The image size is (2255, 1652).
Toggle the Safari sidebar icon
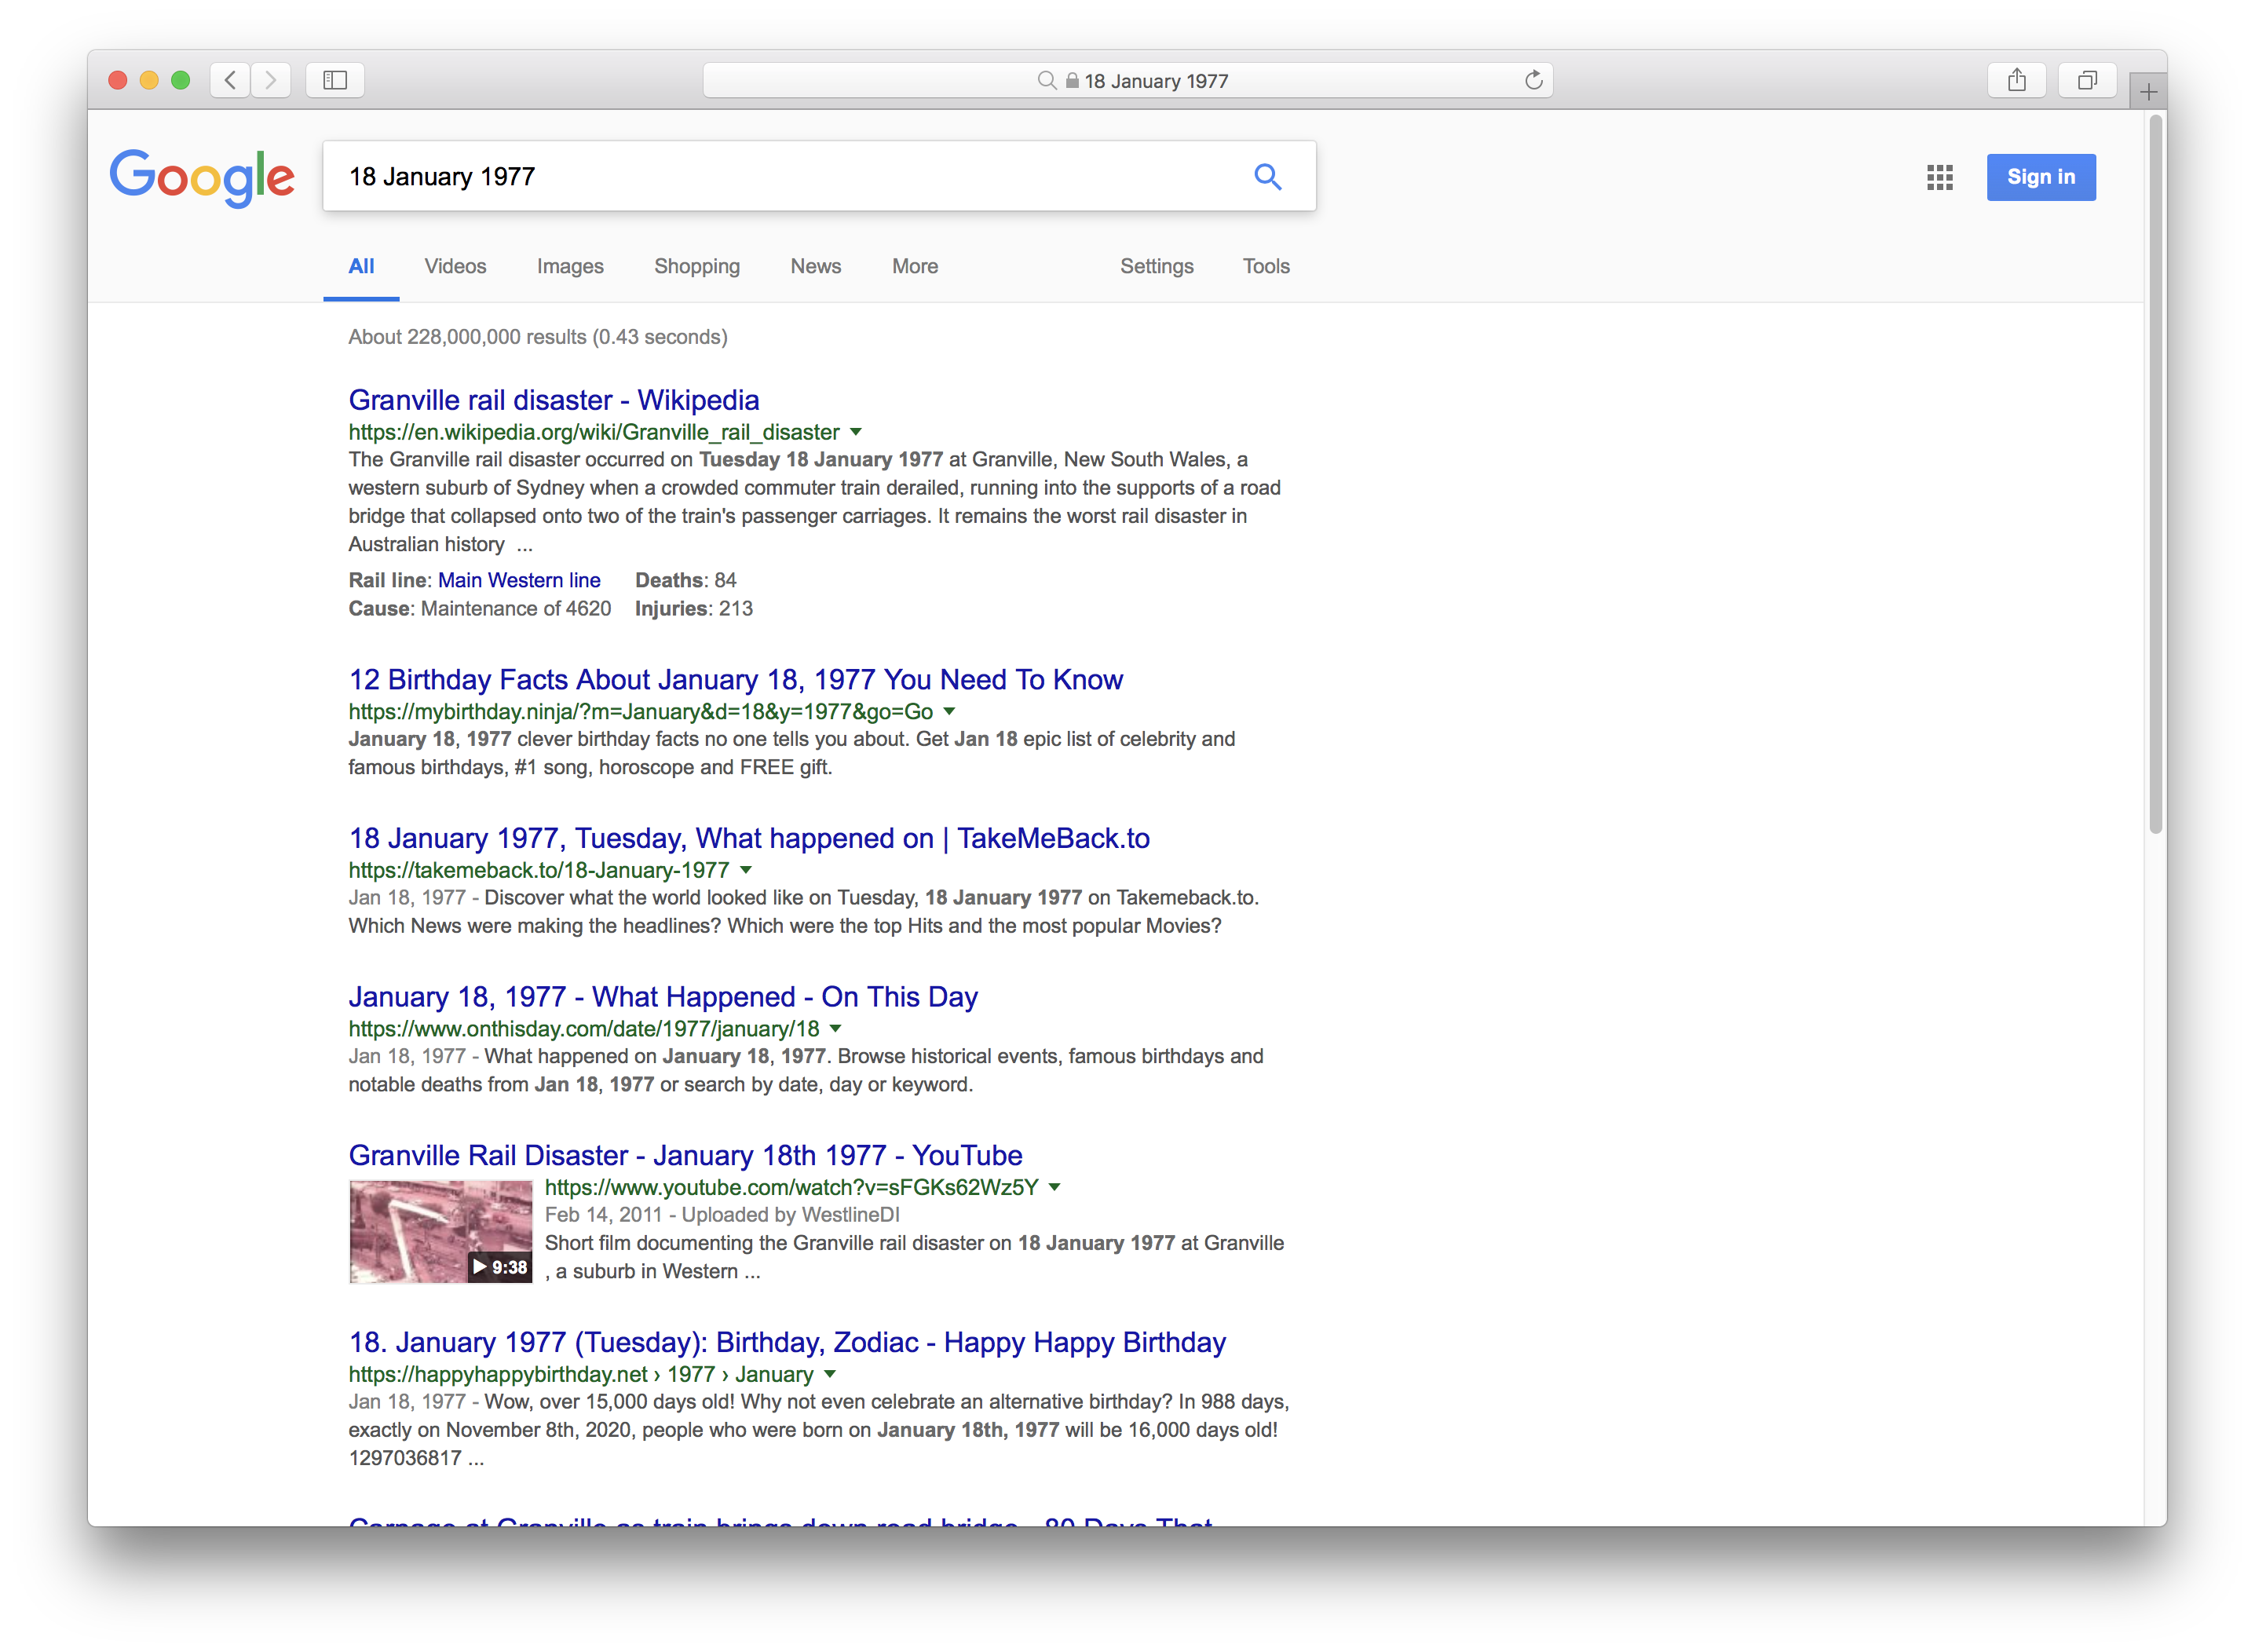(x=335, y=80)
